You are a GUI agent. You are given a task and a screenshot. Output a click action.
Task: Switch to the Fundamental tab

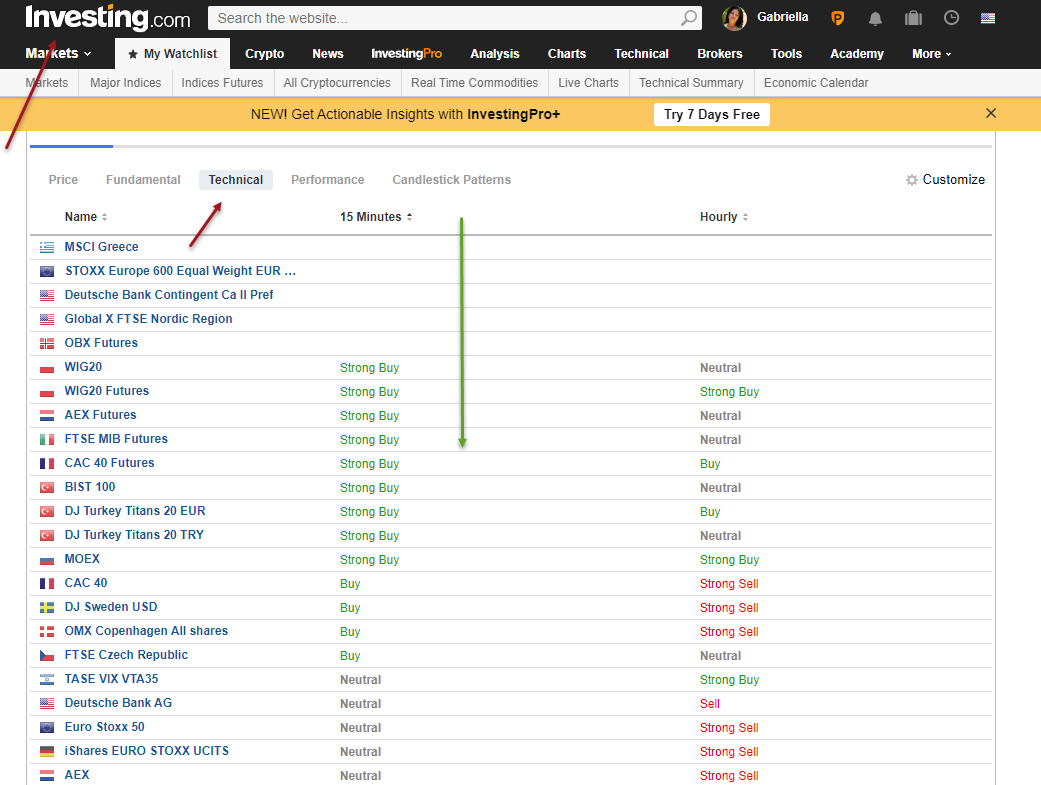[143, 180]
